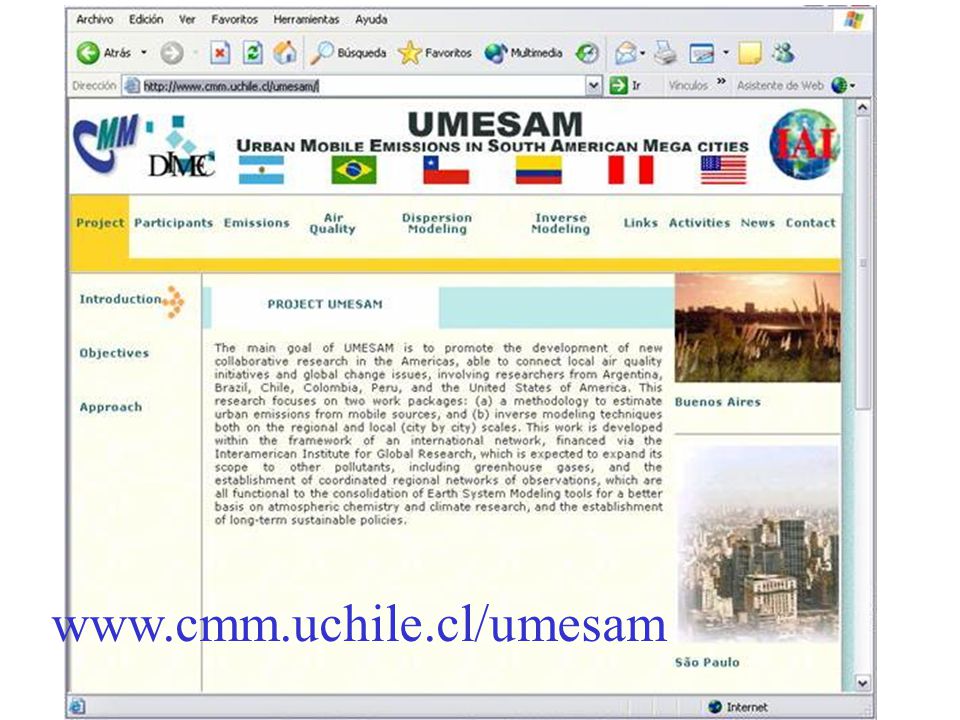Image resolution: width=960 pixels, height=720 pixels.
Task: Expand the Vínculos chevron
Action: [721, 81]
